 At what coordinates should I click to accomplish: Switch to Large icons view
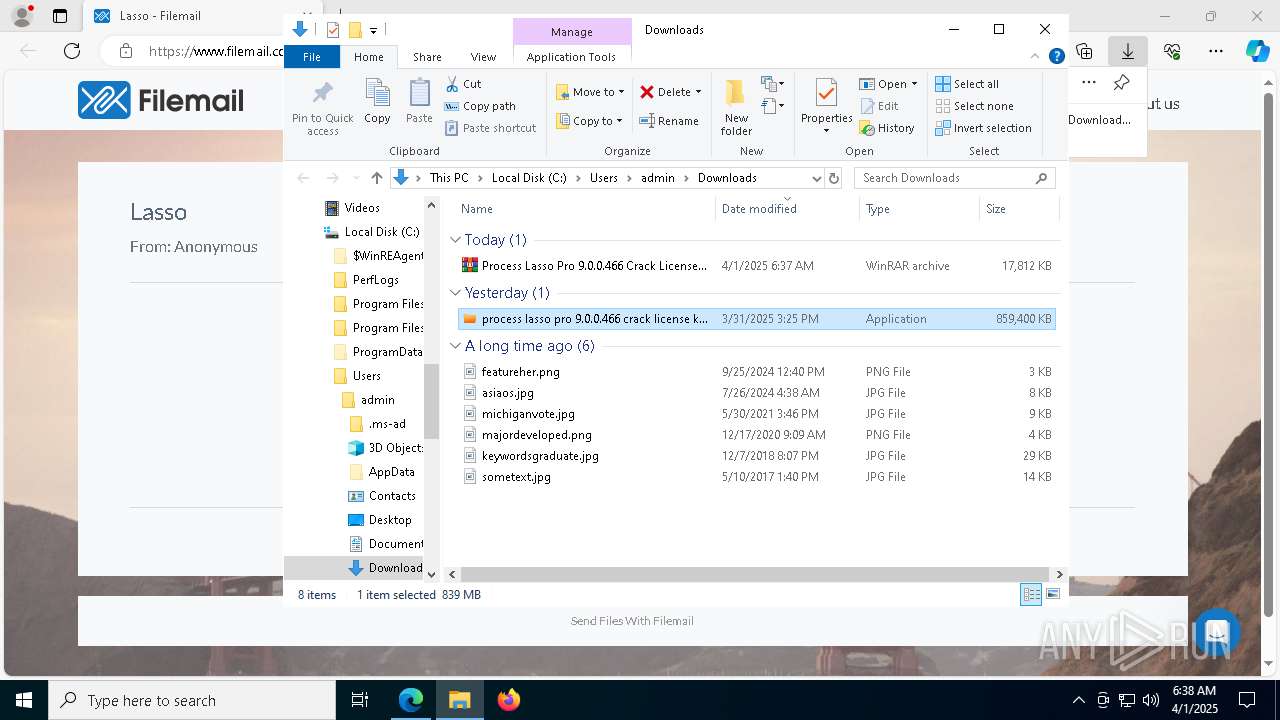coord(1053,595)
